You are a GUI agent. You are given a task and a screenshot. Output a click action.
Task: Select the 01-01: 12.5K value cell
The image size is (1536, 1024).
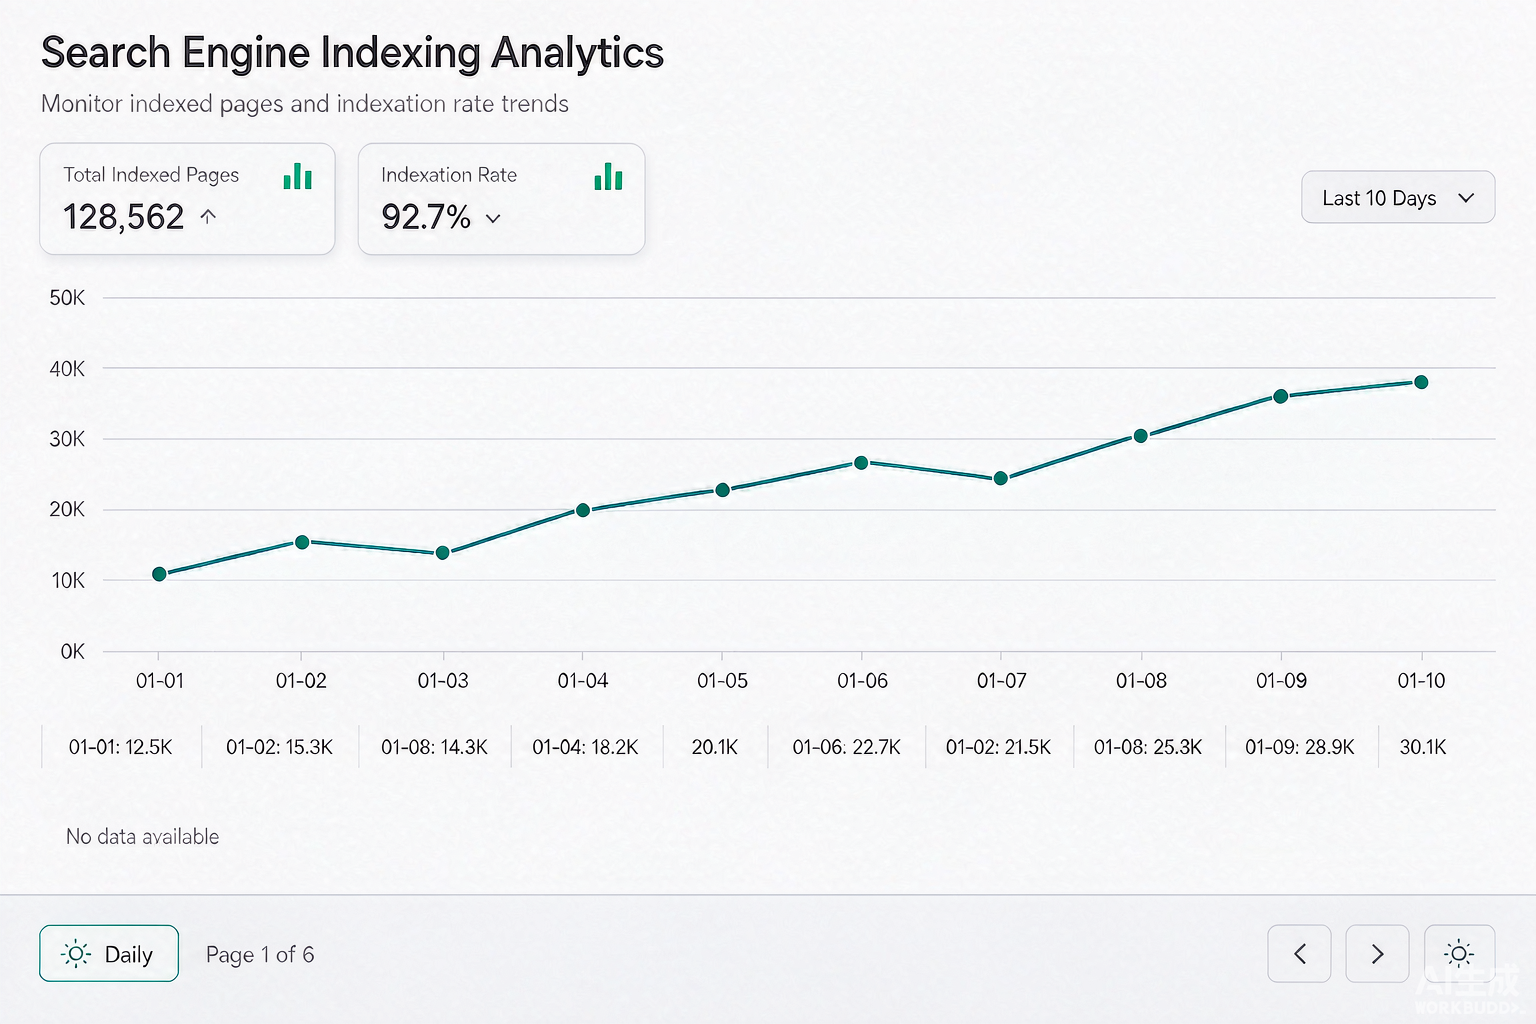121,747
